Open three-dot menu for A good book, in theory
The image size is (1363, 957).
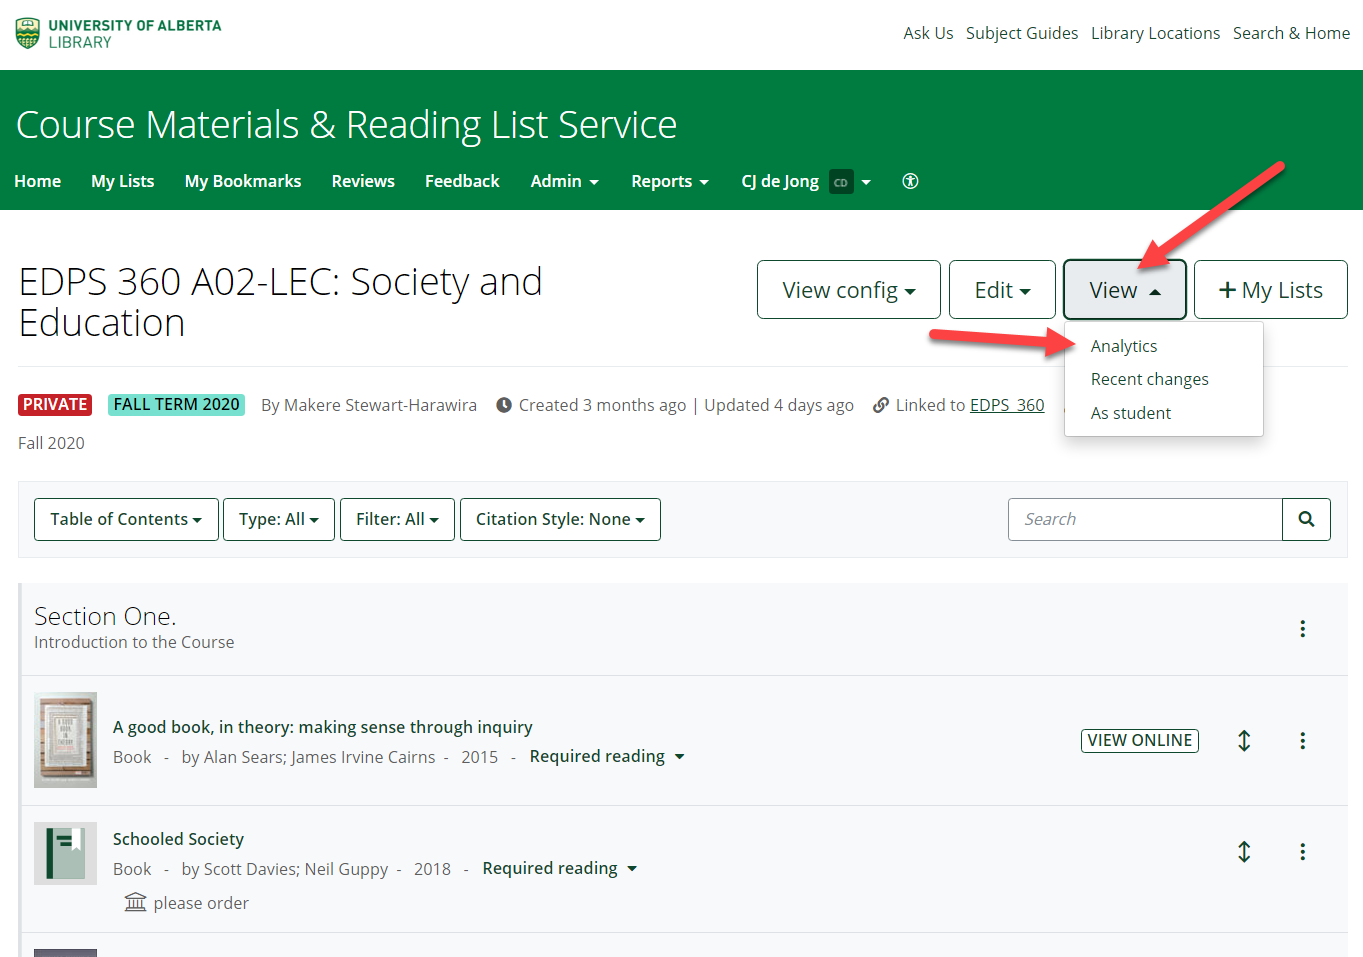coord(1302,741)
